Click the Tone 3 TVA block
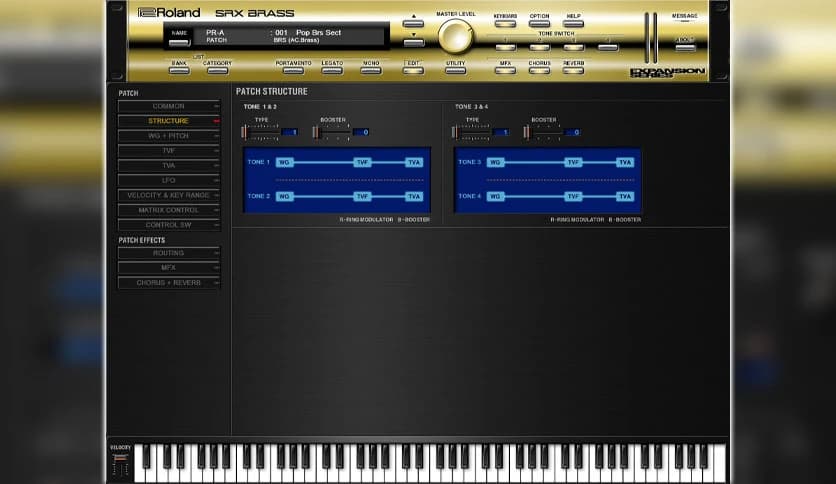This screenshot has width=836, height=484. 625,162
